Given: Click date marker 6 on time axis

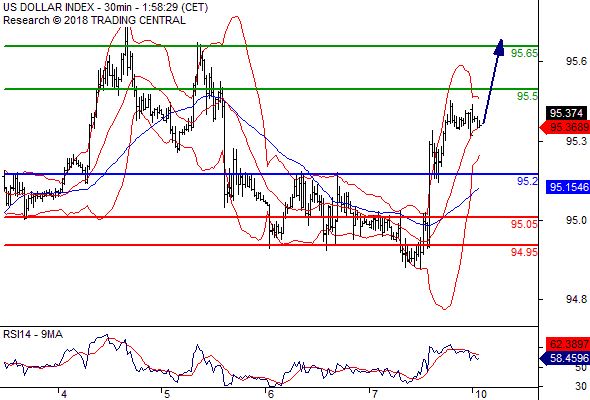Looking at the screenshot, I should (270, 394).
